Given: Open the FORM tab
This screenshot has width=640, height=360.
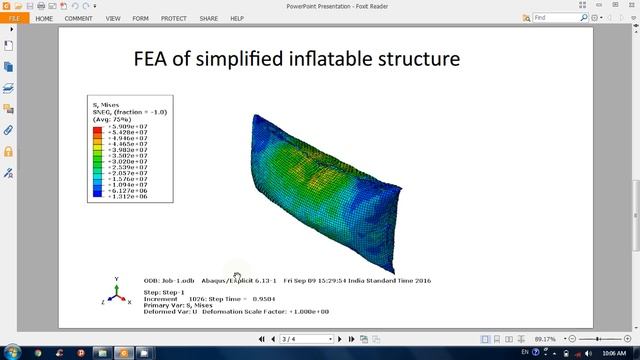Looking at the screenshot, I should pyautogui.click(x=140, y=18).
